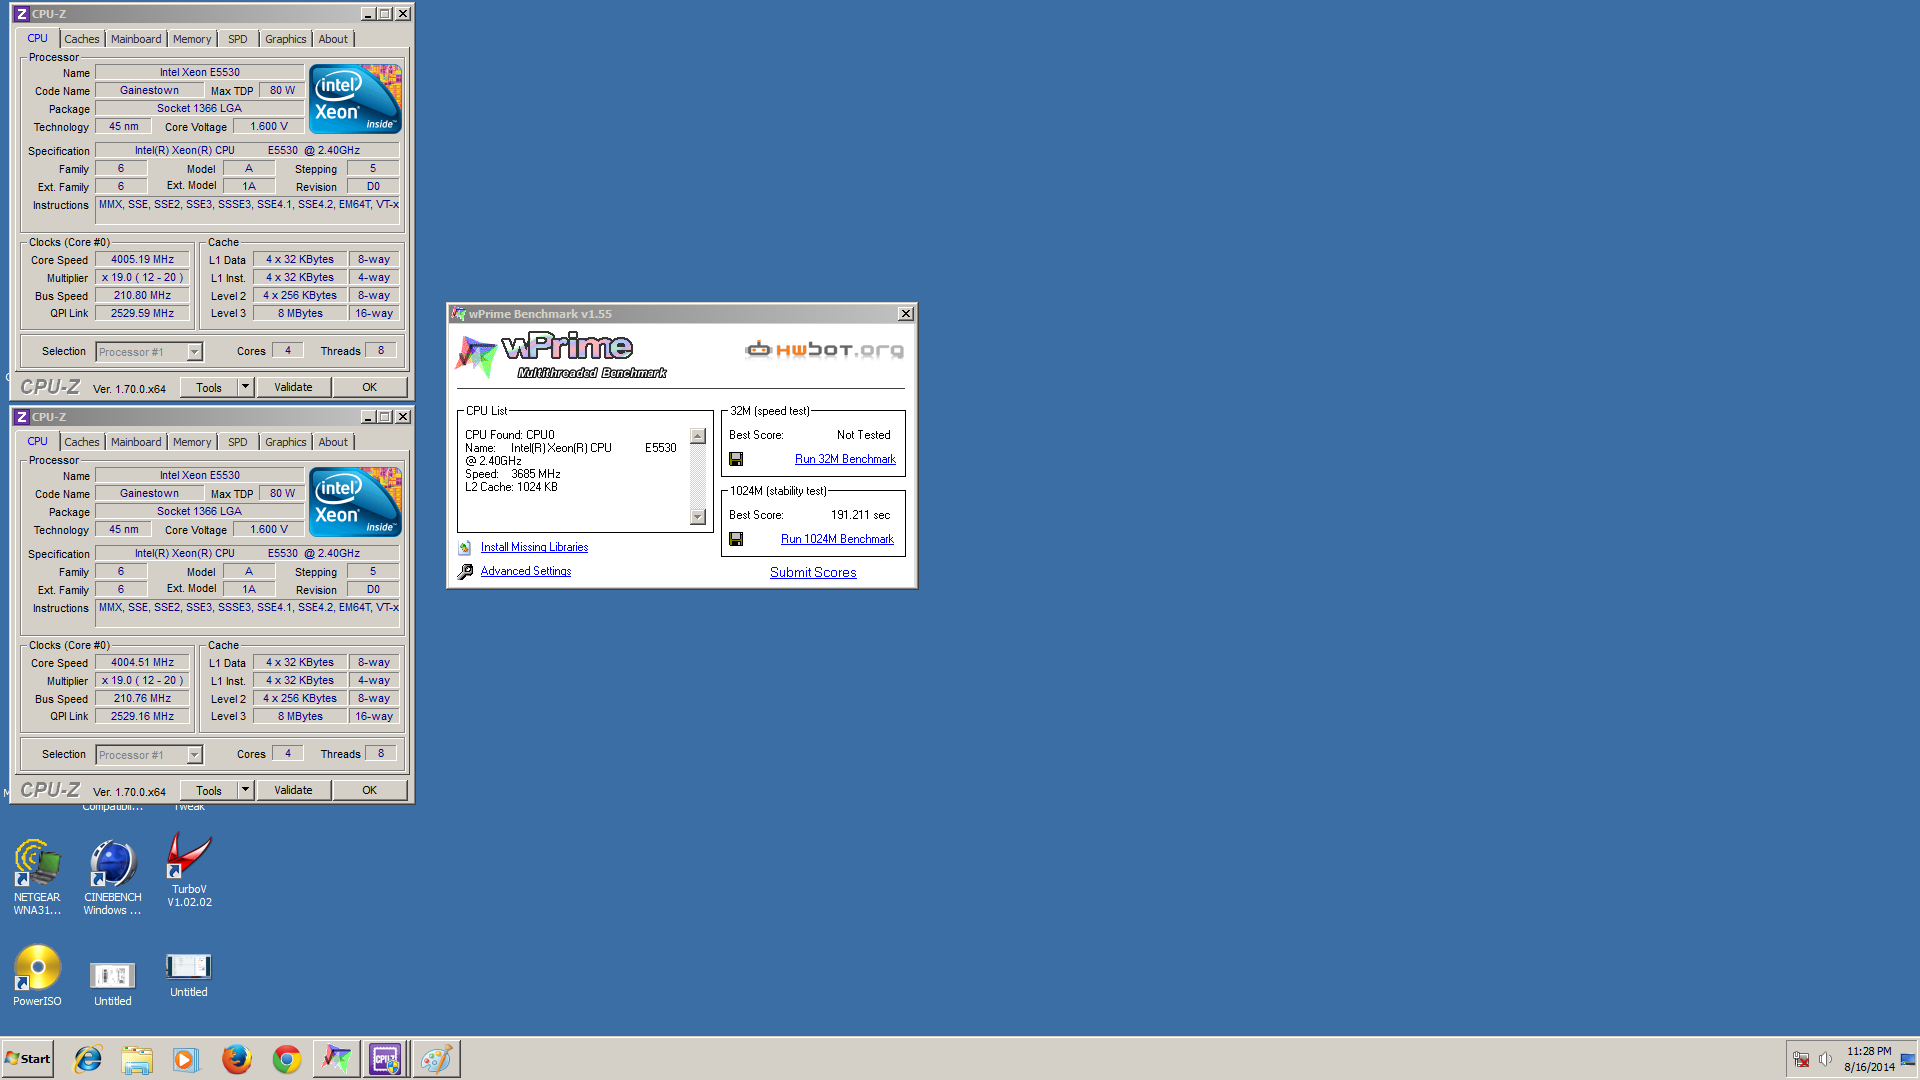Viewport: 1920px width, 1080px height.
Task: Click Intel Xeon logo in top CPU-Z
Action: click(355, 98)
